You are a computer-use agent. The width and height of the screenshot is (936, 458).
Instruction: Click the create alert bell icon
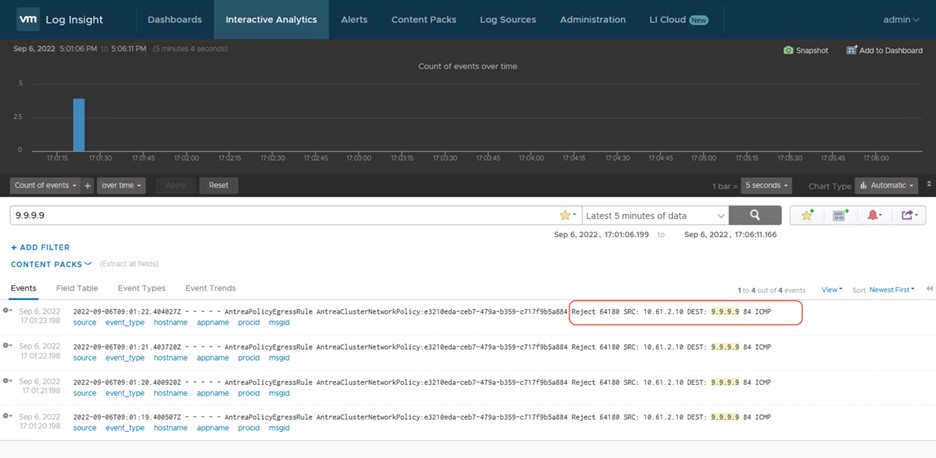[x=873, y=215]
